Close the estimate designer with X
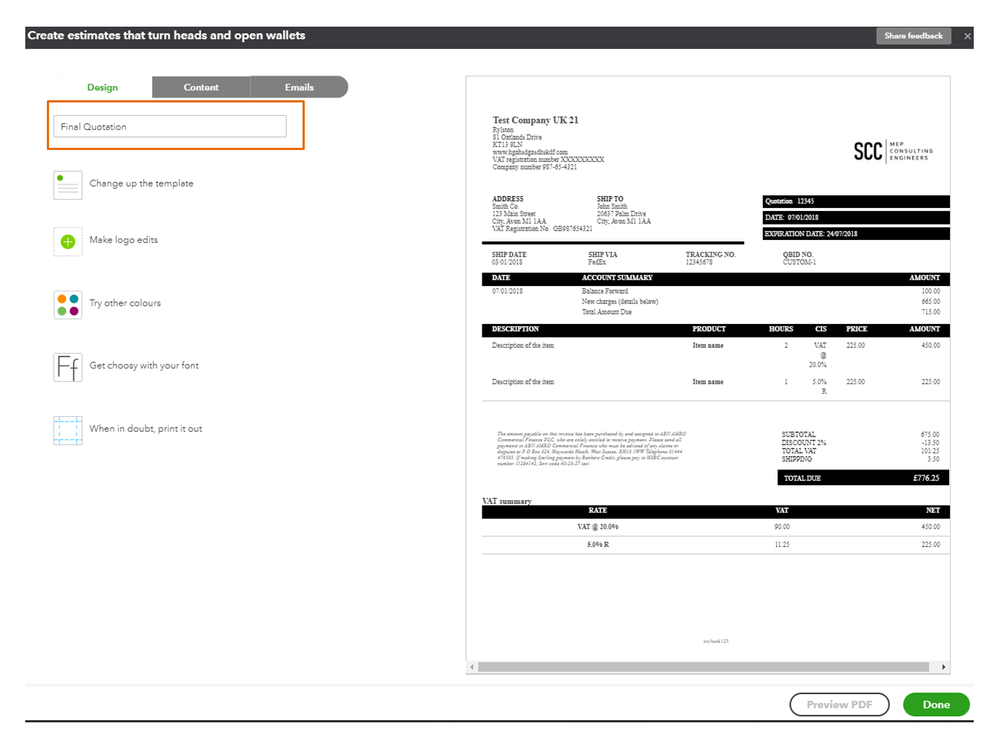The image size is (999, 749). [967, 36]
